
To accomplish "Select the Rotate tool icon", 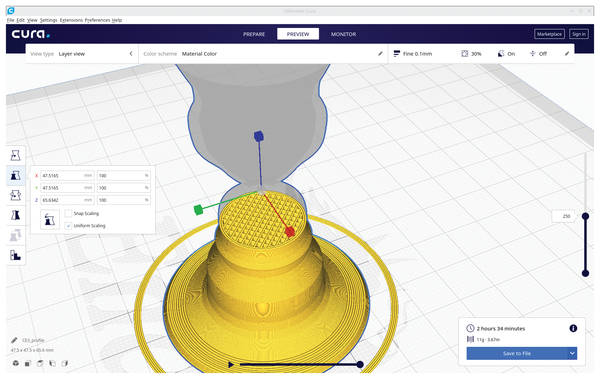I will (x=15, y=195).
